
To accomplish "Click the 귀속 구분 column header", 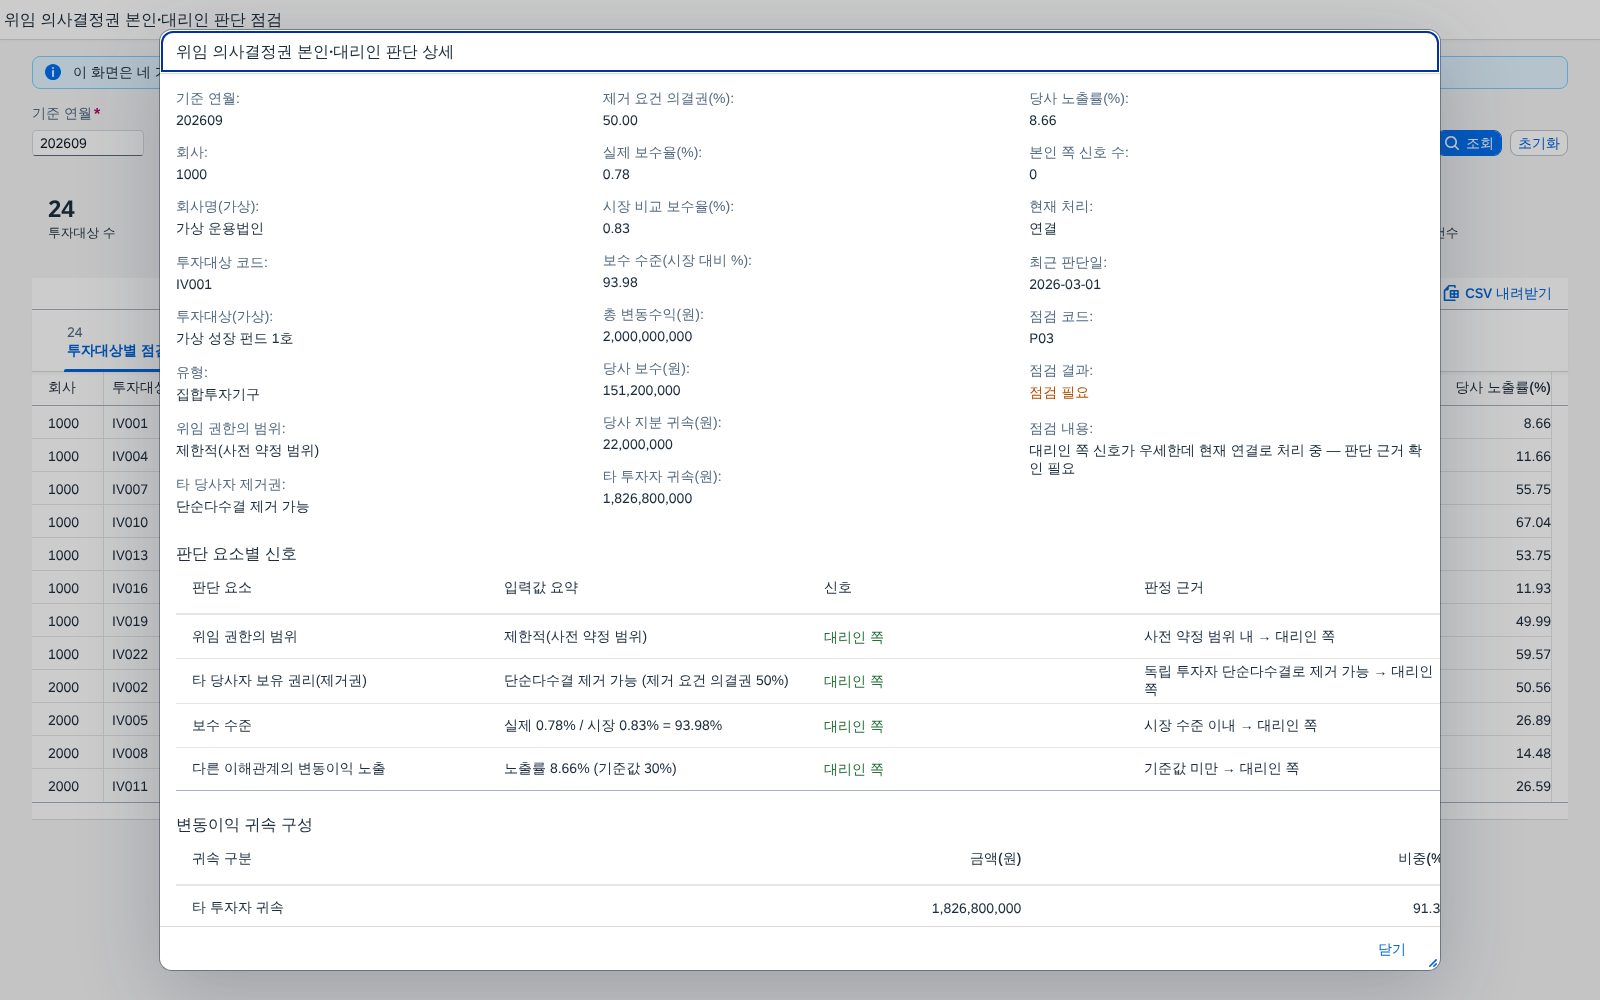I will coord(222,858).
